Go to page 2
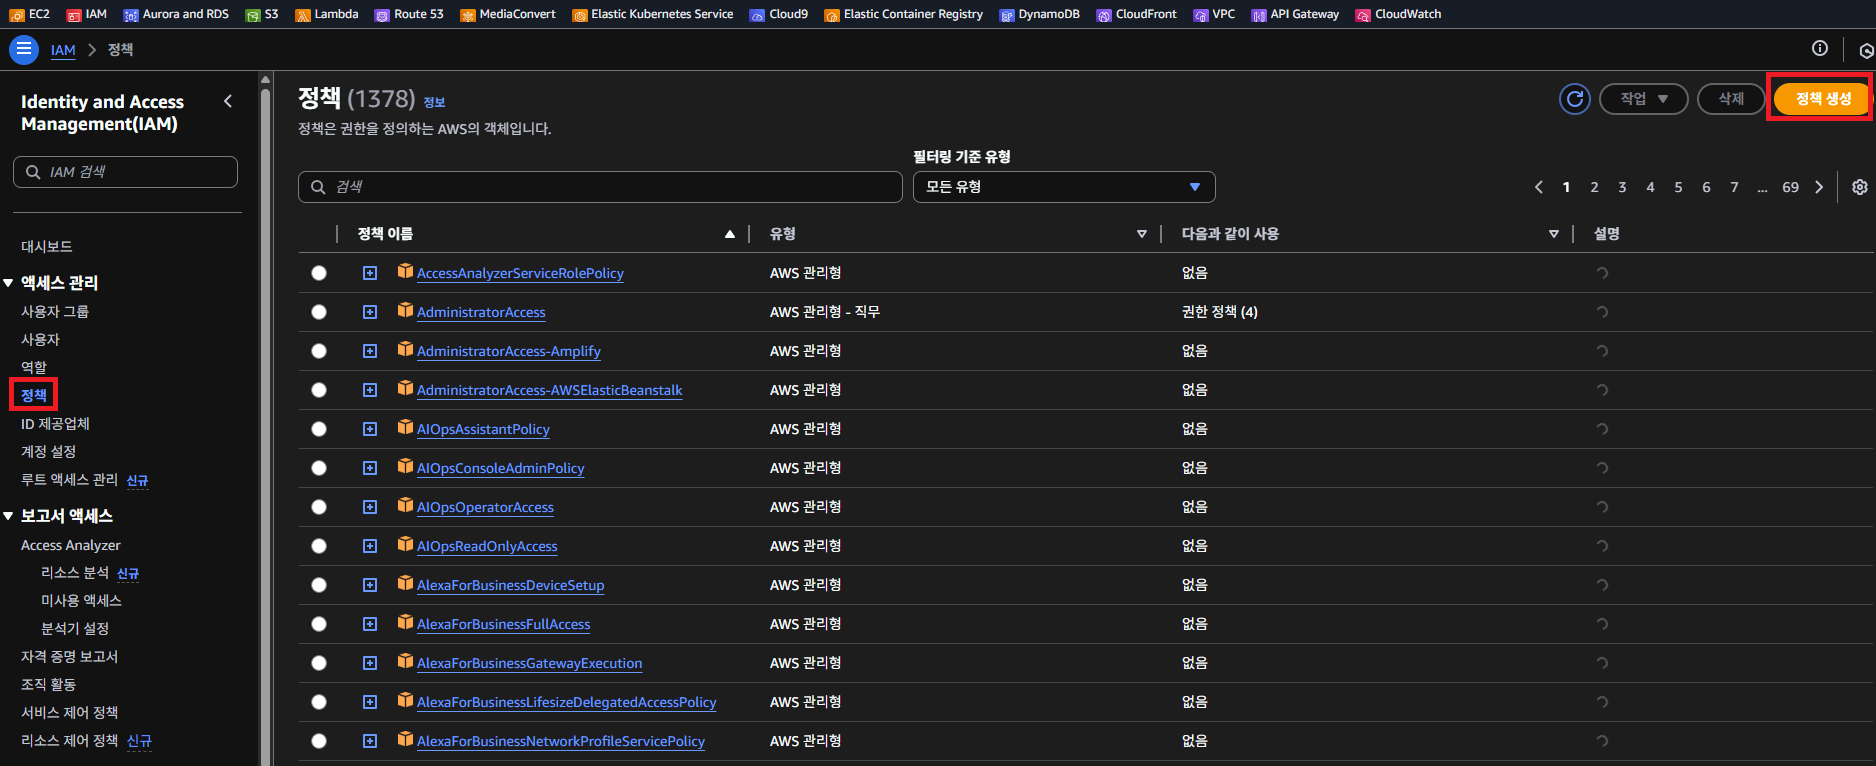The height and width of the screenshot is (766, 1876). click(1594, 187)
